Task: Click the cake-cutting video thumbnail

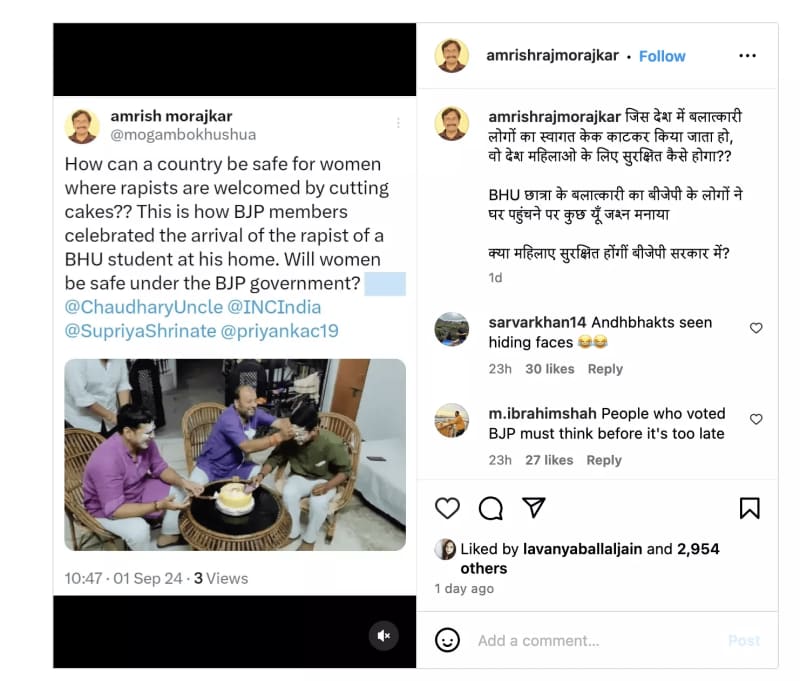Action: point(235,454)
